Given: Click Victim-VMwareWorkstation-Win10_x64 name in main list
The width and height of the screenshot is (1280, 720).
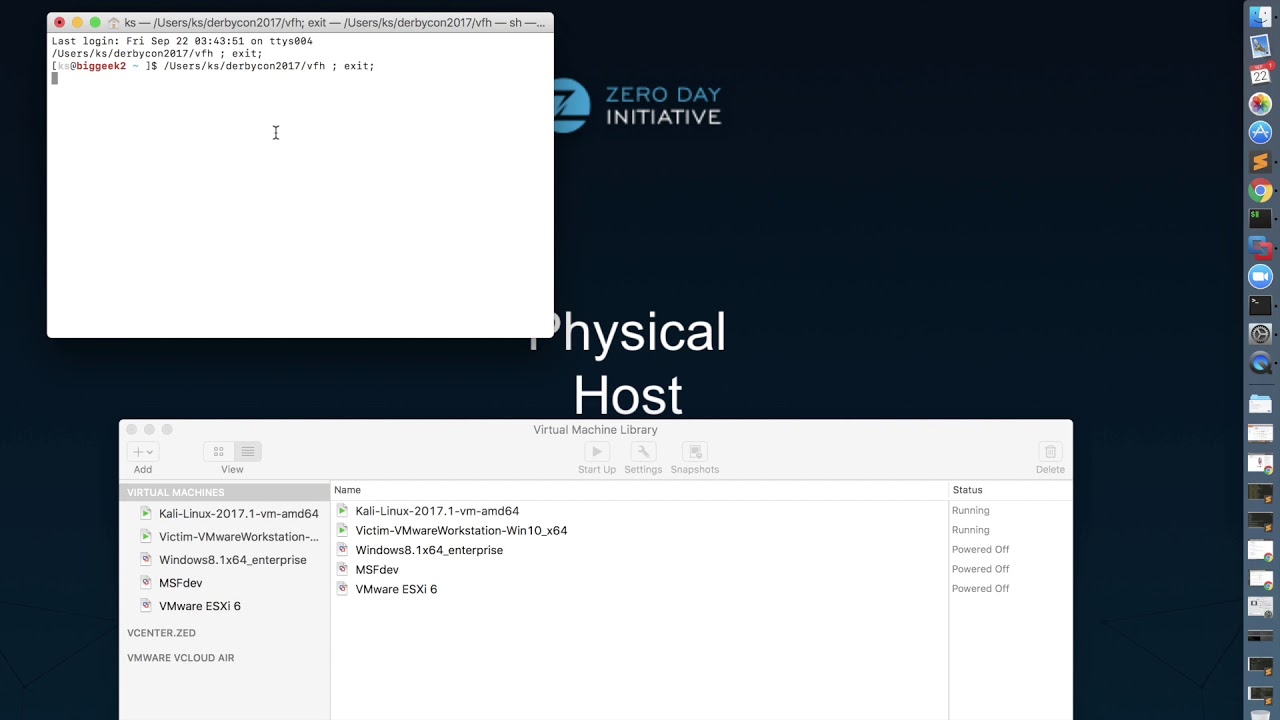Looking at the screenshot, I should (x=461, y=530).
